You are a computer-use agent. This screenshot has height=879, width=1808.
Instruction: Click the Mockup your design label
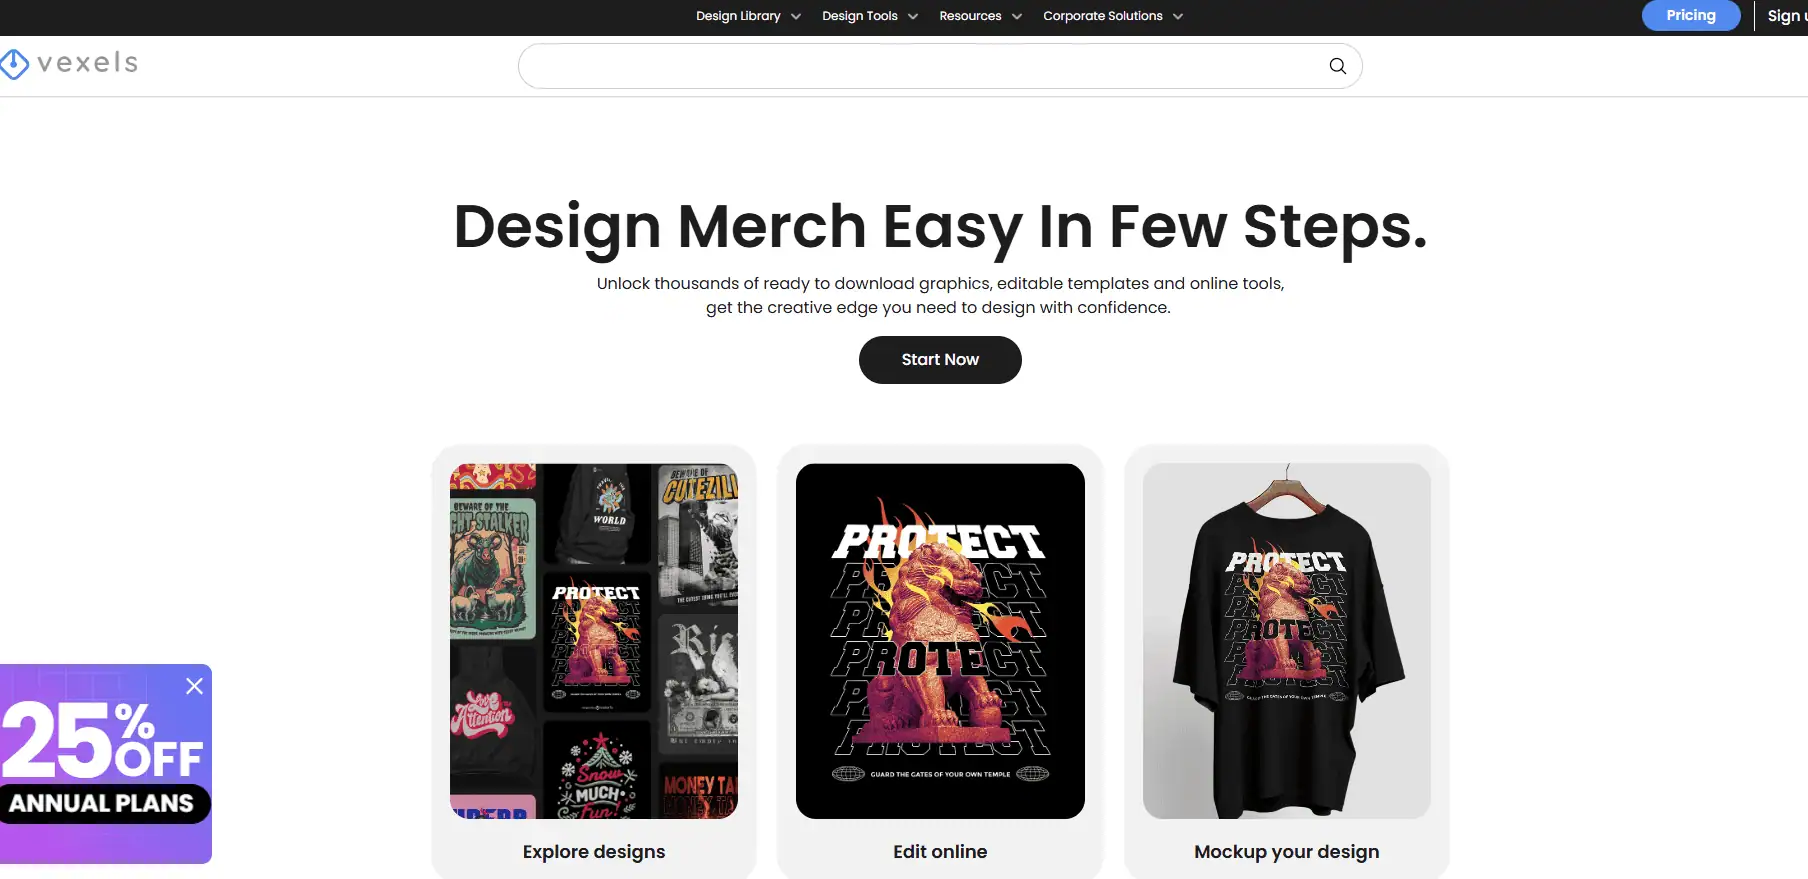[1287, 852]
